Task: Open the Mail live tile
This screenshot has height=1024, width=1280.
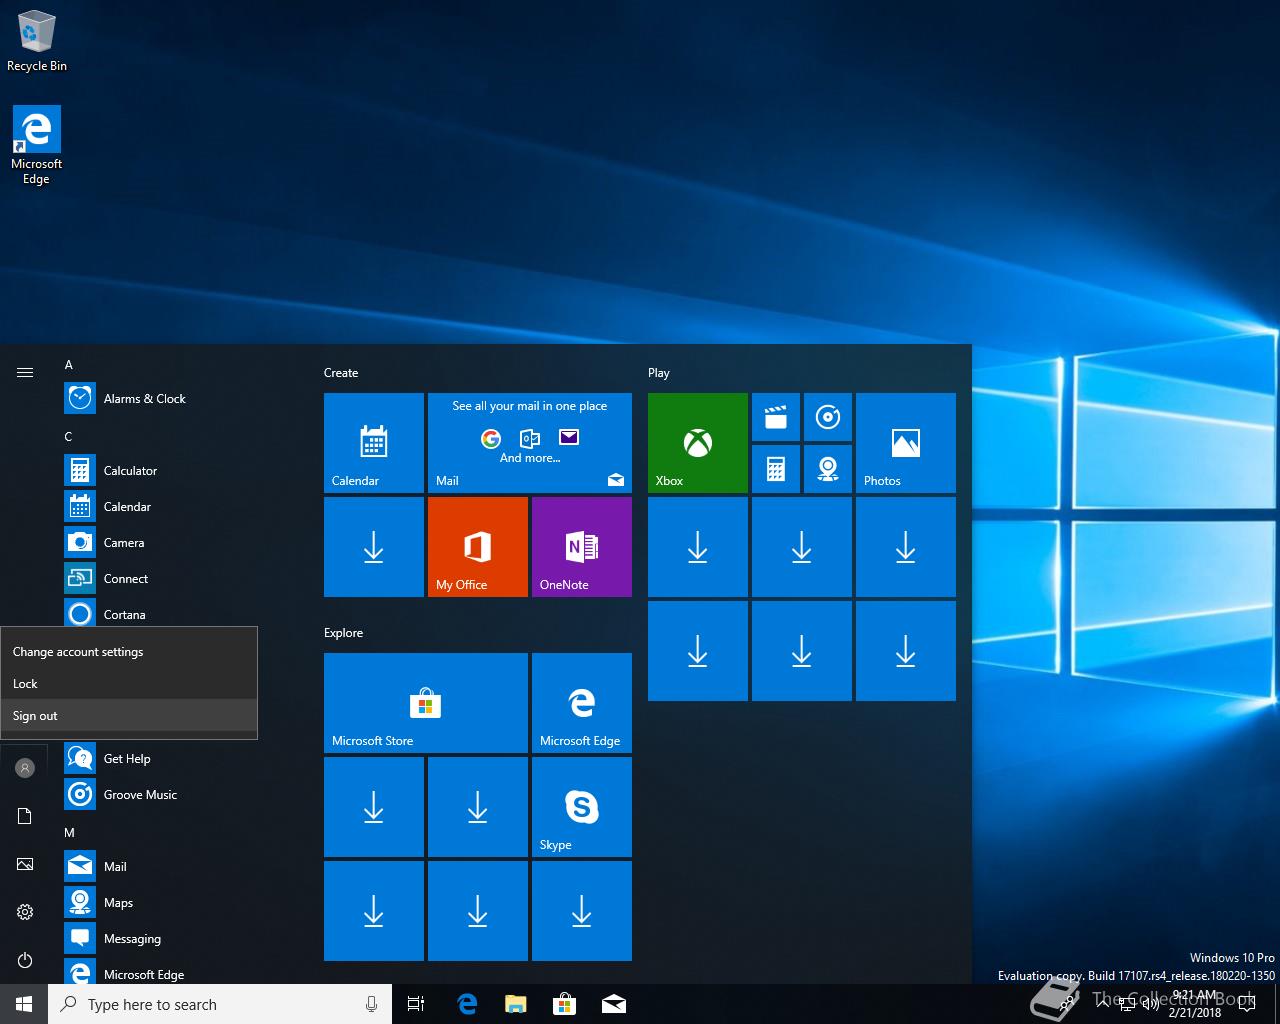Action: 530,443
